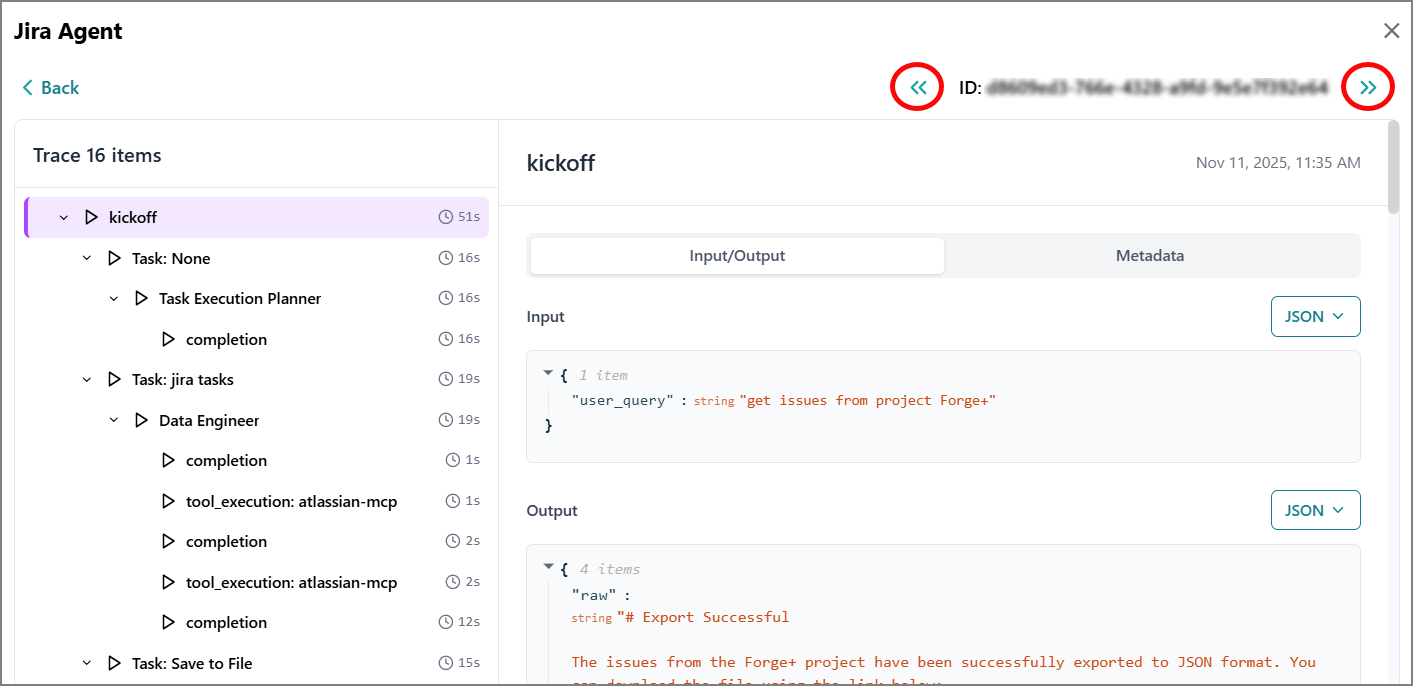Close the Jira Agent dialog
Image resolution: width=1413 pixels, height=686 pixels.
[1391, 31]
